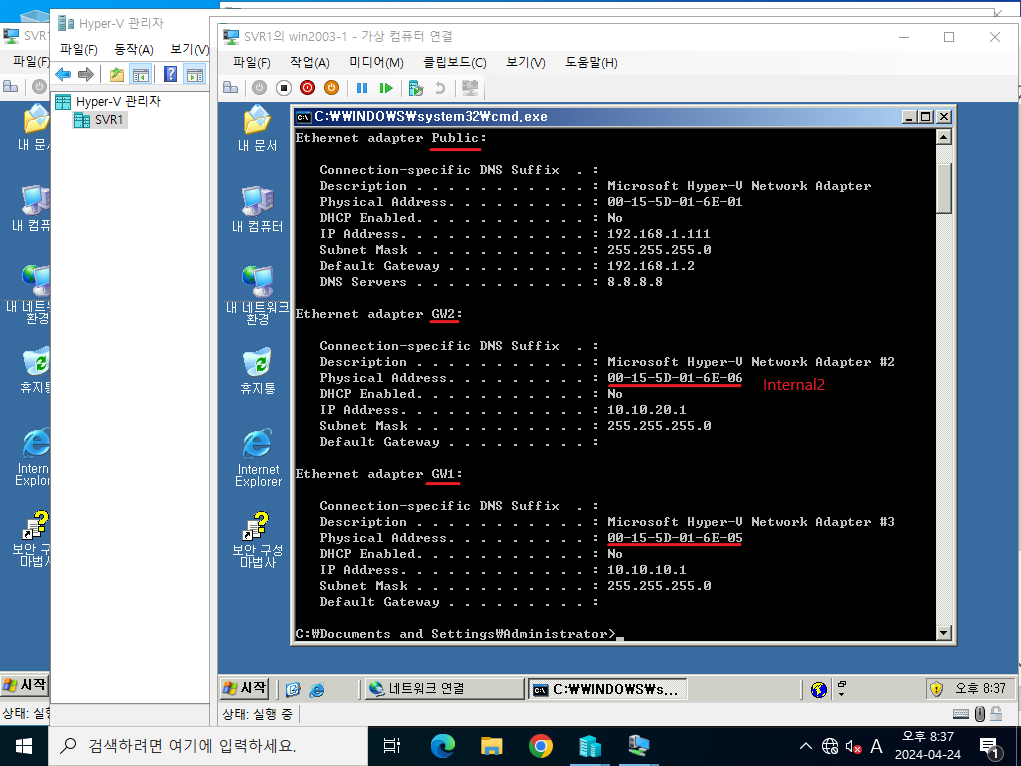Screen dimensions: 1021x766
Task: Click Show Desktop quick launch icon in guest
Action: pos(293,689)
